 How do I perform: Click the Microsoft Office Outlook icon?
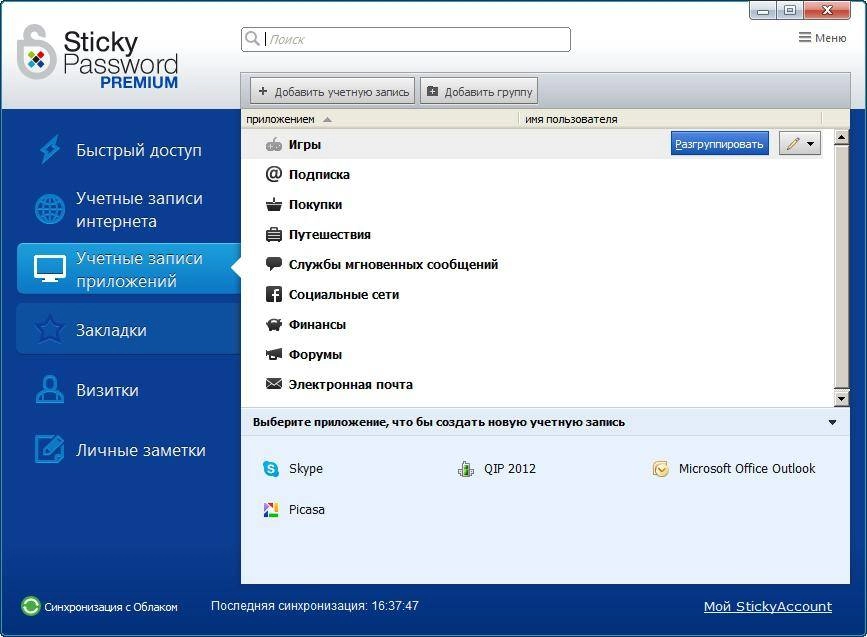(661, 469)
